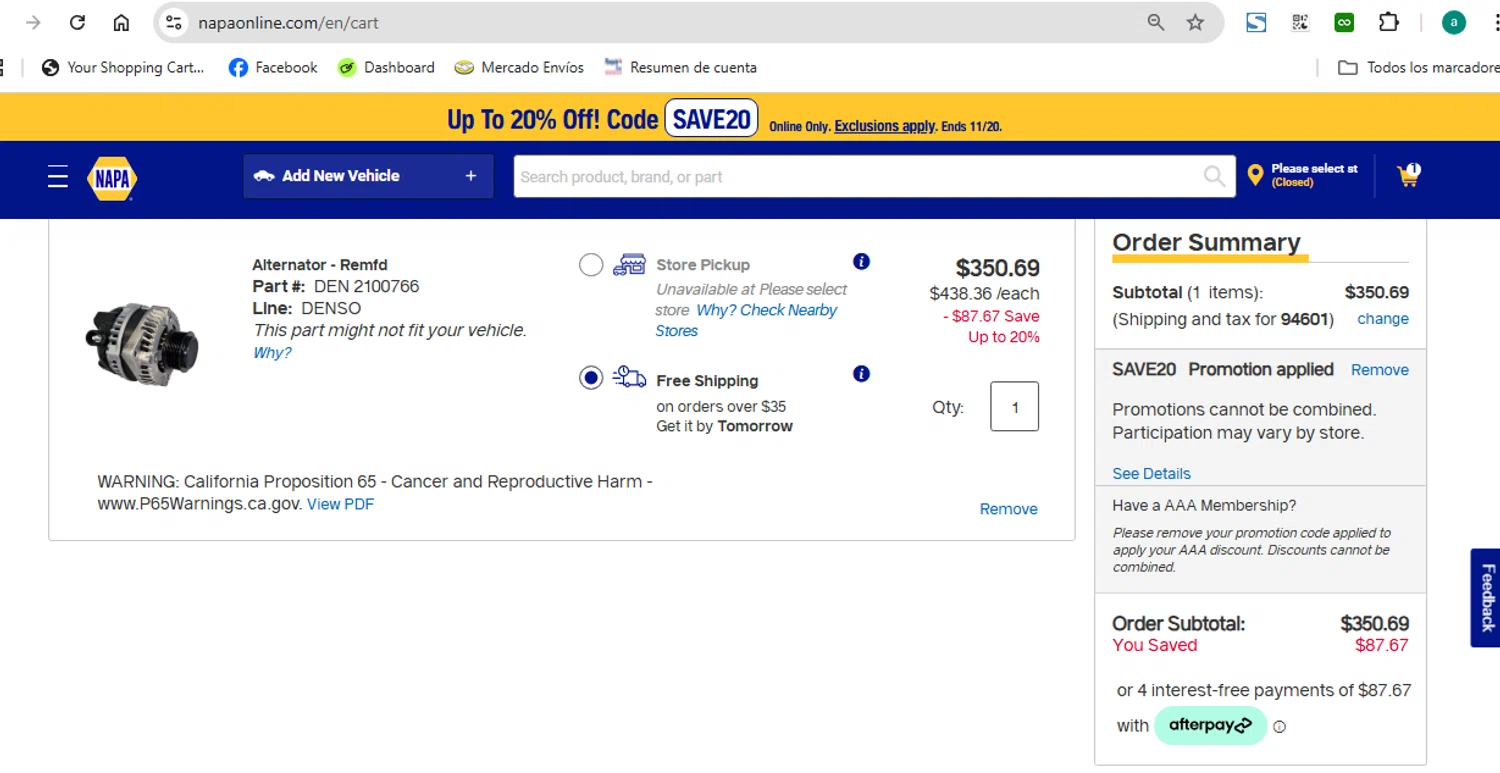Image resolution: width=1500 pixels, height=773 pixels.
Task: Open the NAPA hamburger menu
Action: [58, 177]
